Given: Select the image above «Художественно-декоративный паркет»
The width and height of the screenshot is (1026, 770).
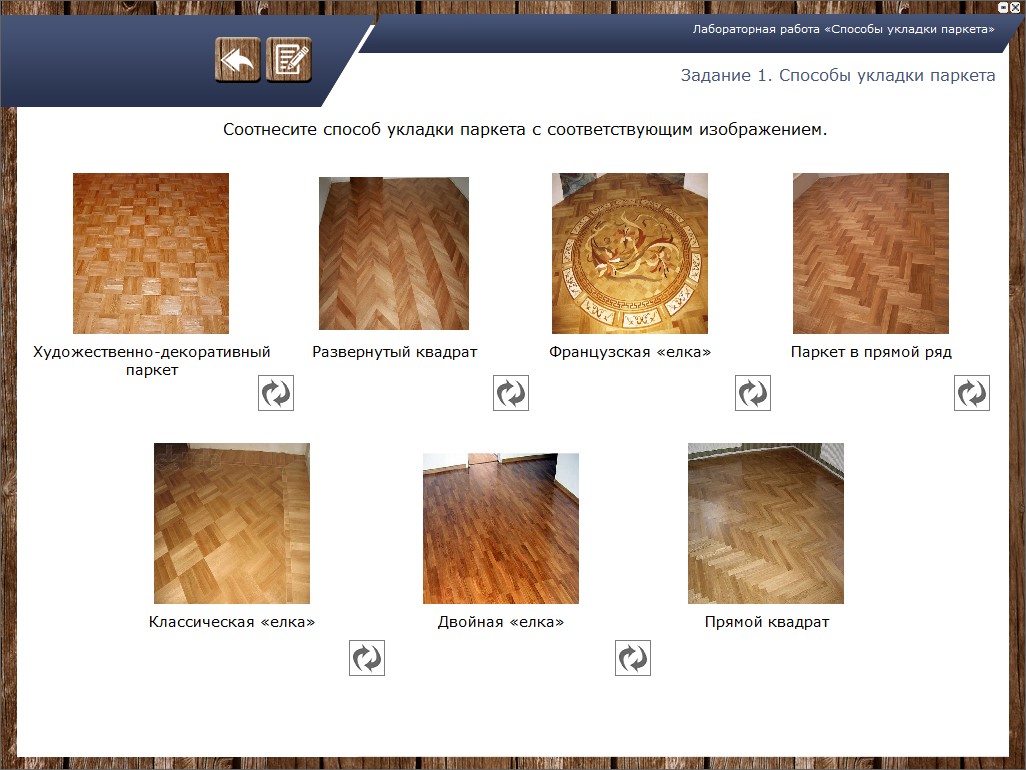Looking at the screenshot, I should tap(151, 253).
